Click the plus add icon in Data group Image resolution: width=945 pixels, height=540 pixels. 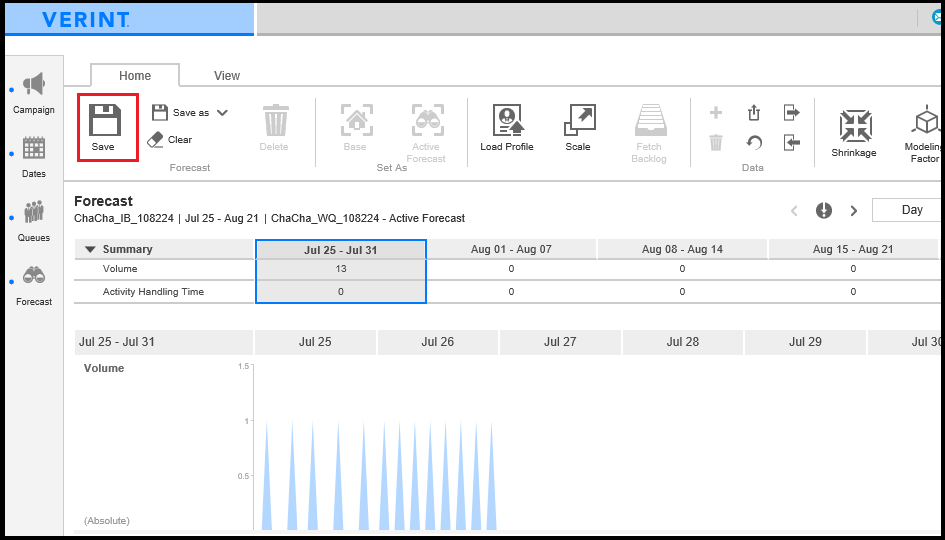[x=716, y=113]
